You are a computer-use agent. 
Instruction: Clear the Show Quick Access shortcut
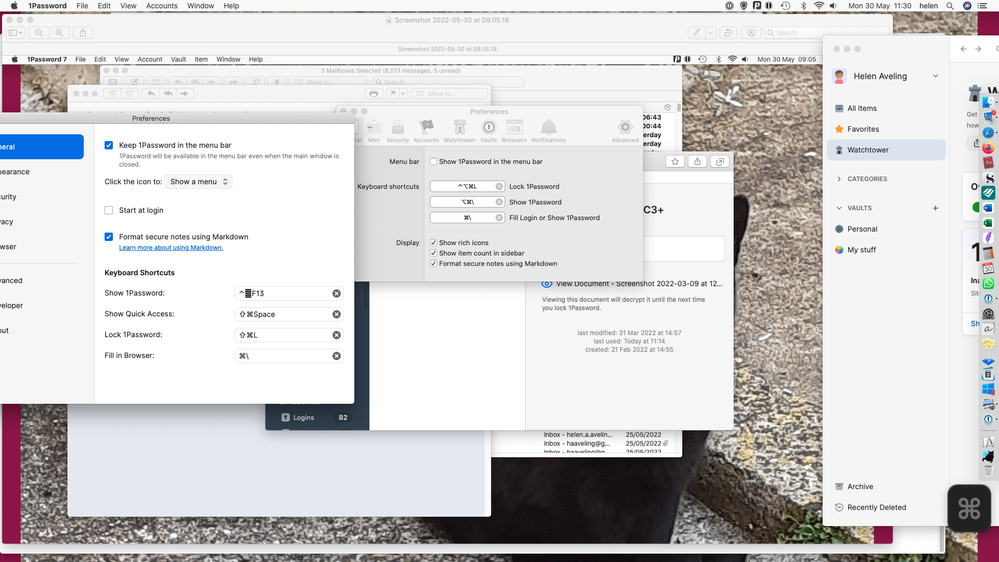click(336, 314)
